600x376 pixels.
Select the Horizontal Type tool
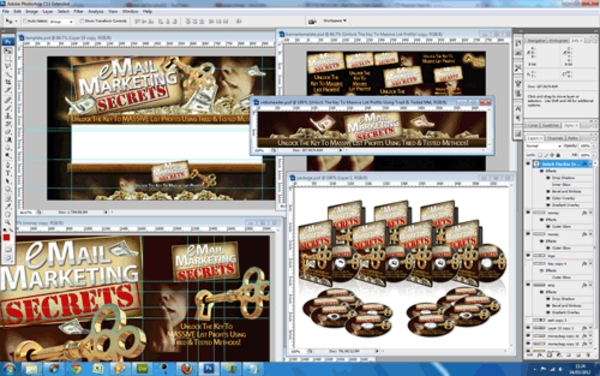[x=8, y=173]
